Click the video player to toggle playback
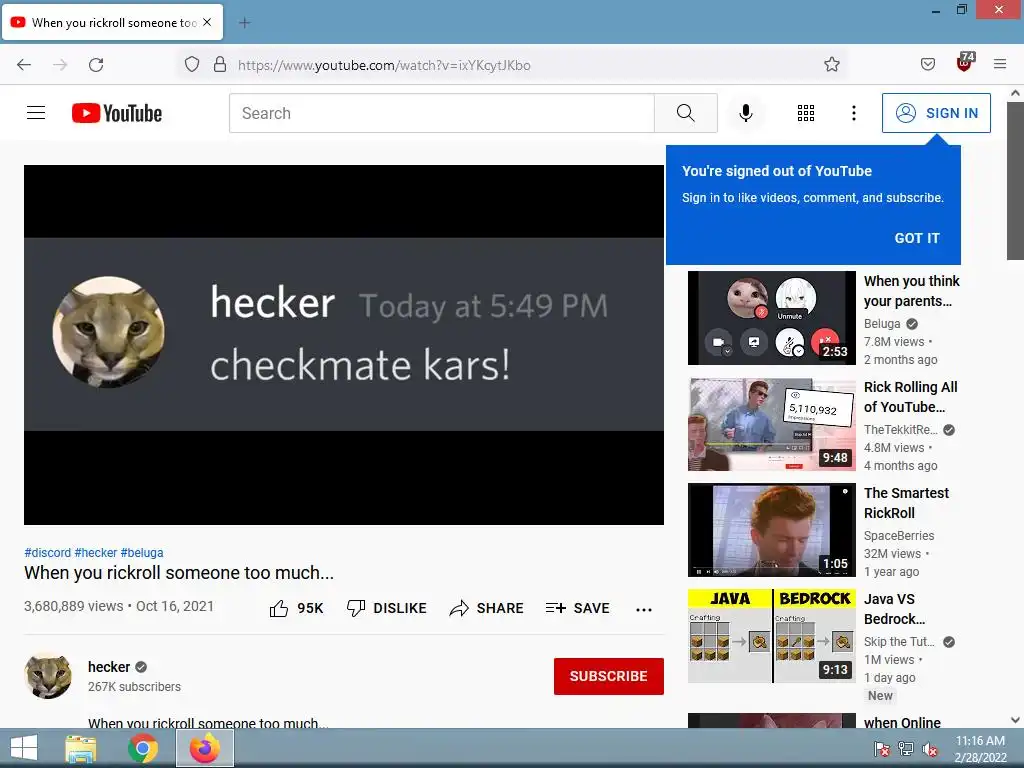1024x768 pixels. coord(344,345)
